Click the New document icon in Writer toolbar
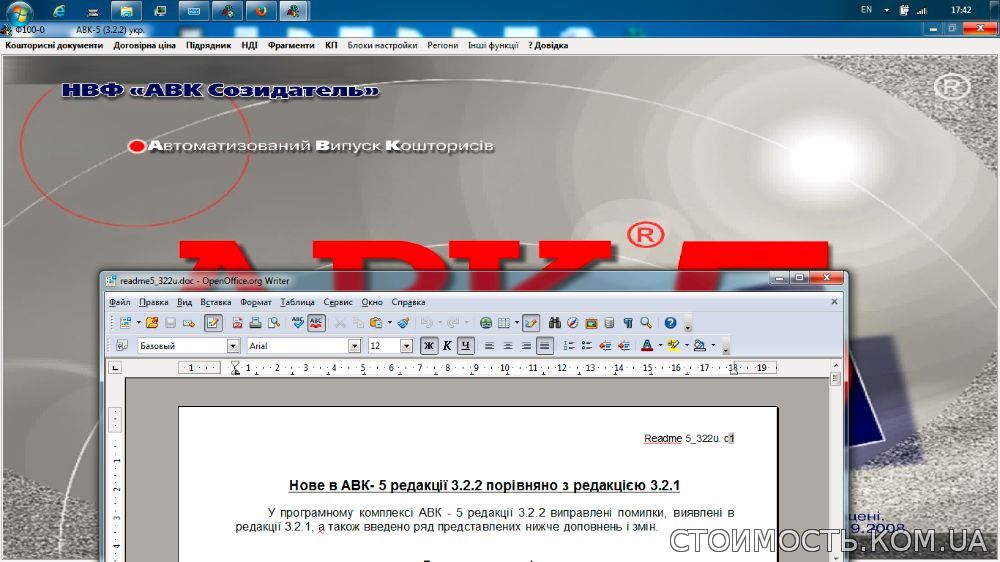 pos(126,323)
